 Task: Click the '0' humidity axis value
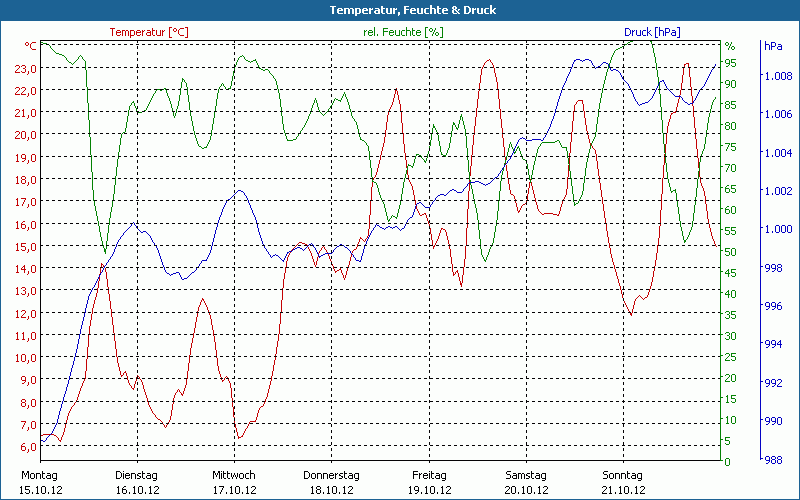728,462
